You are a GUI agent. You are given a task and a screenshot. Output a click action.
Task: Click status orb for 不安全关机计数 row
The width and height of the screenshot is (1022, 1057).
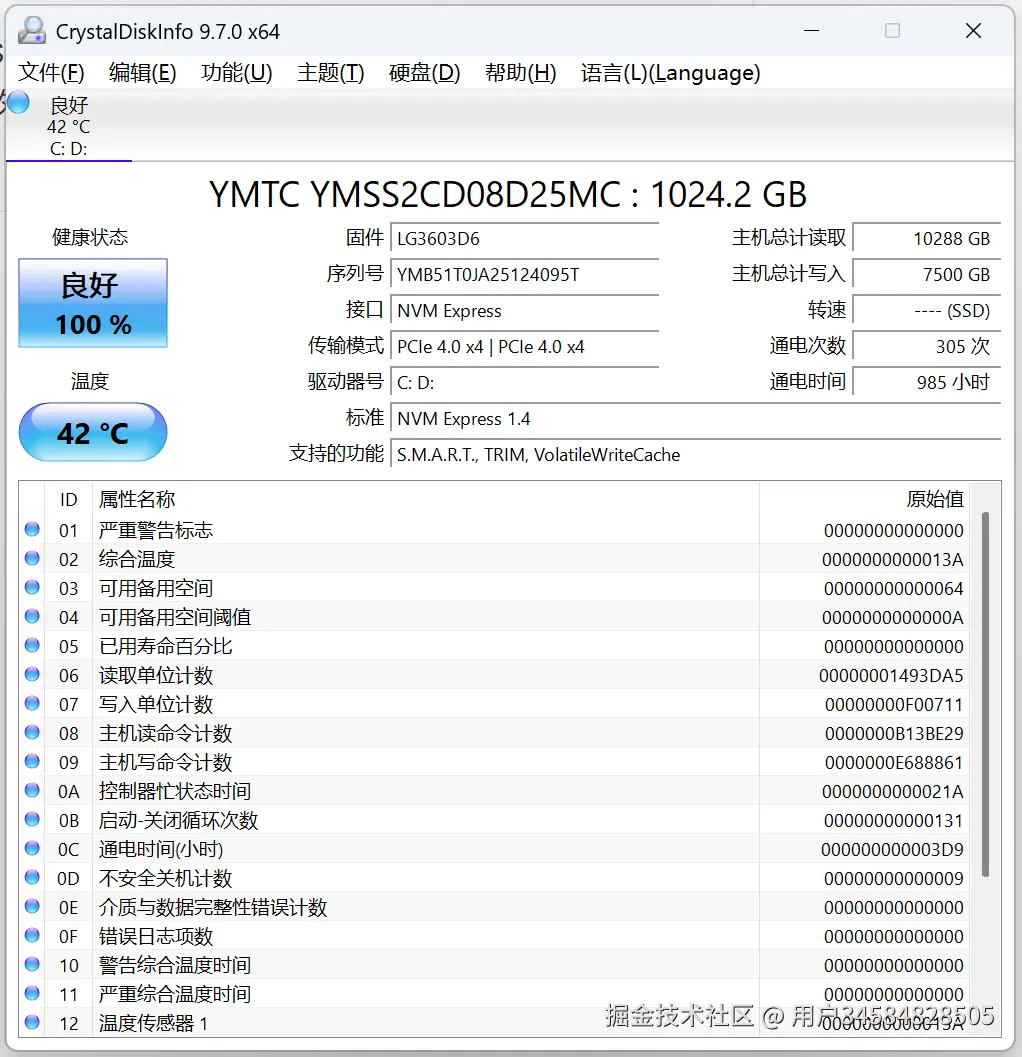coord(32,877)
